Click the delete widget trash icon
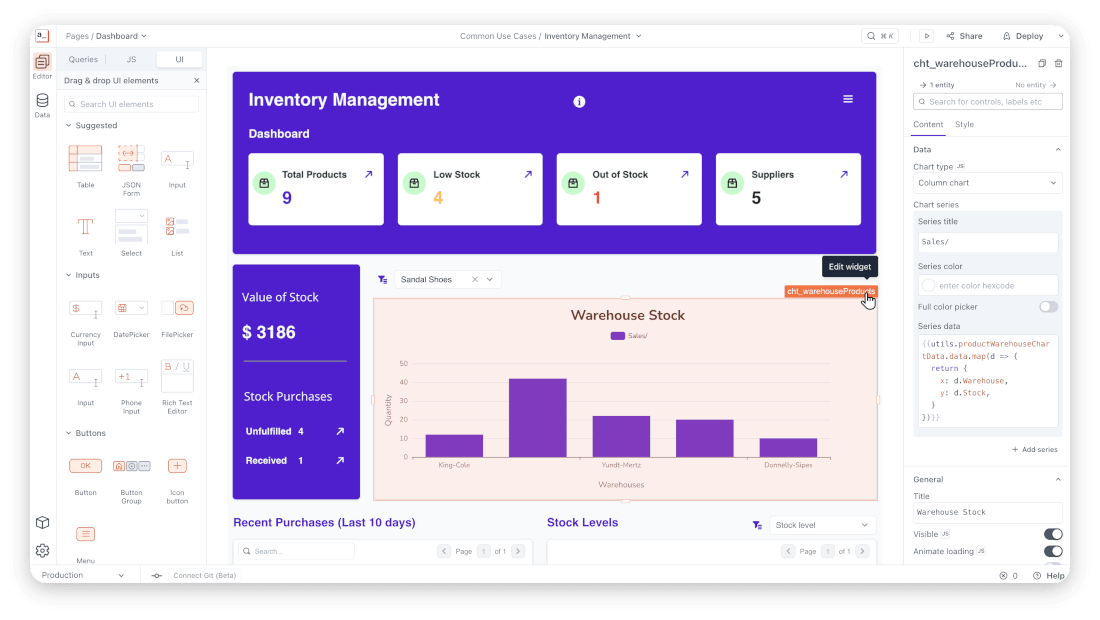The image size is (1100, 620). [x=1059, y=63]
